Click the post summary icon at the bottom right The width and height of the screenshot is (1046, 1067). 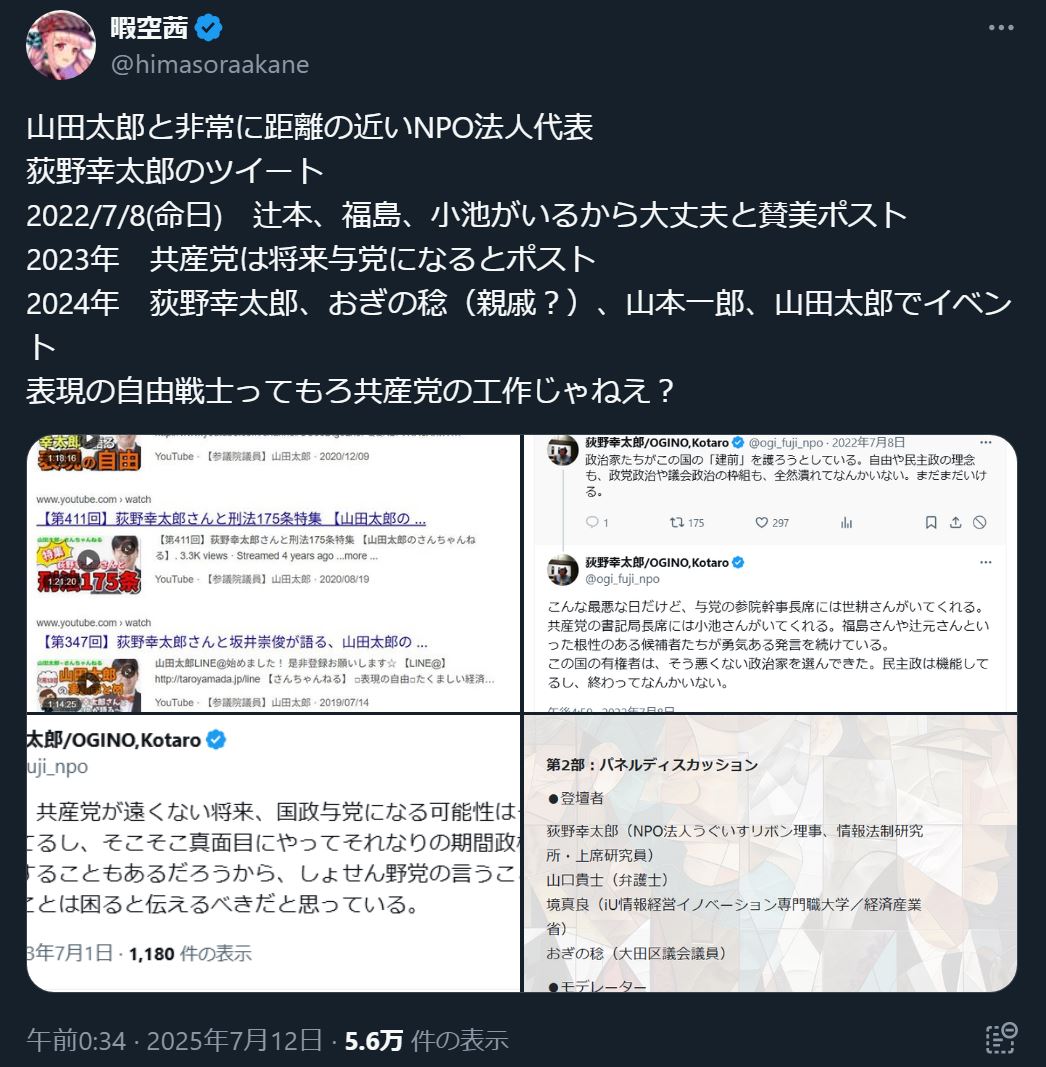[x=1001, y=1038]
